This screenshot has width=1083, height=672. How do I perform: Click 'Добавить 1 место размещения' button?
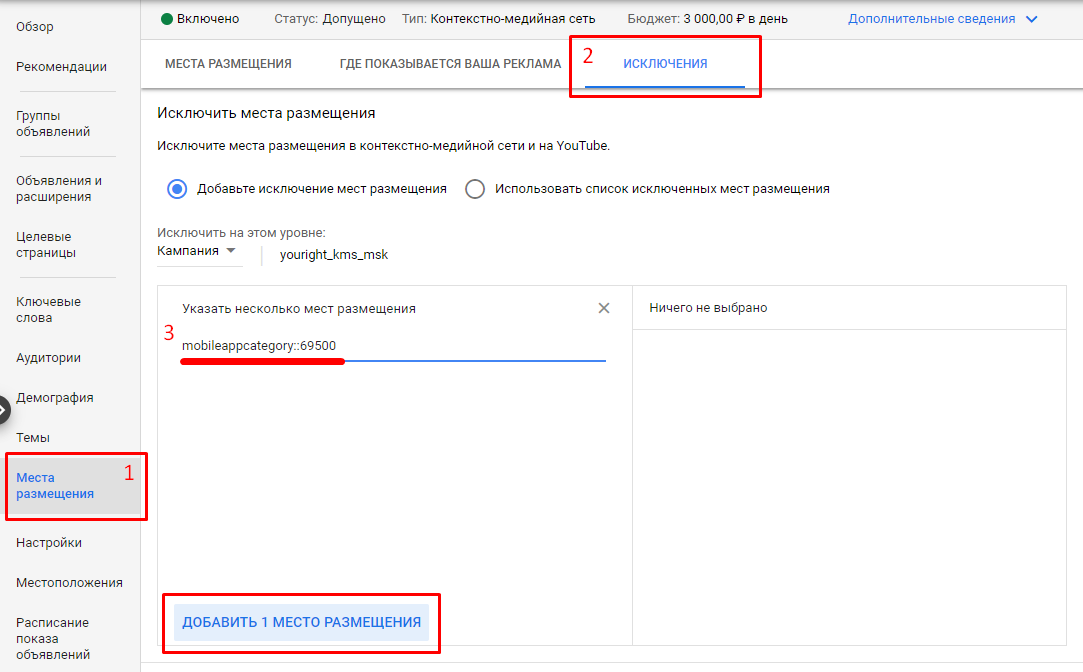[x=301, y=622]
